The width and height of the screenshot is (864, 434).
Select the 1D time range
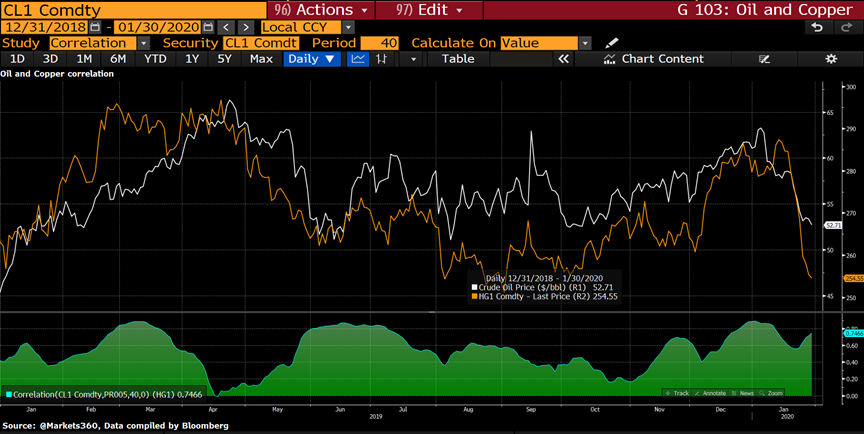click(x=18, y=59)
